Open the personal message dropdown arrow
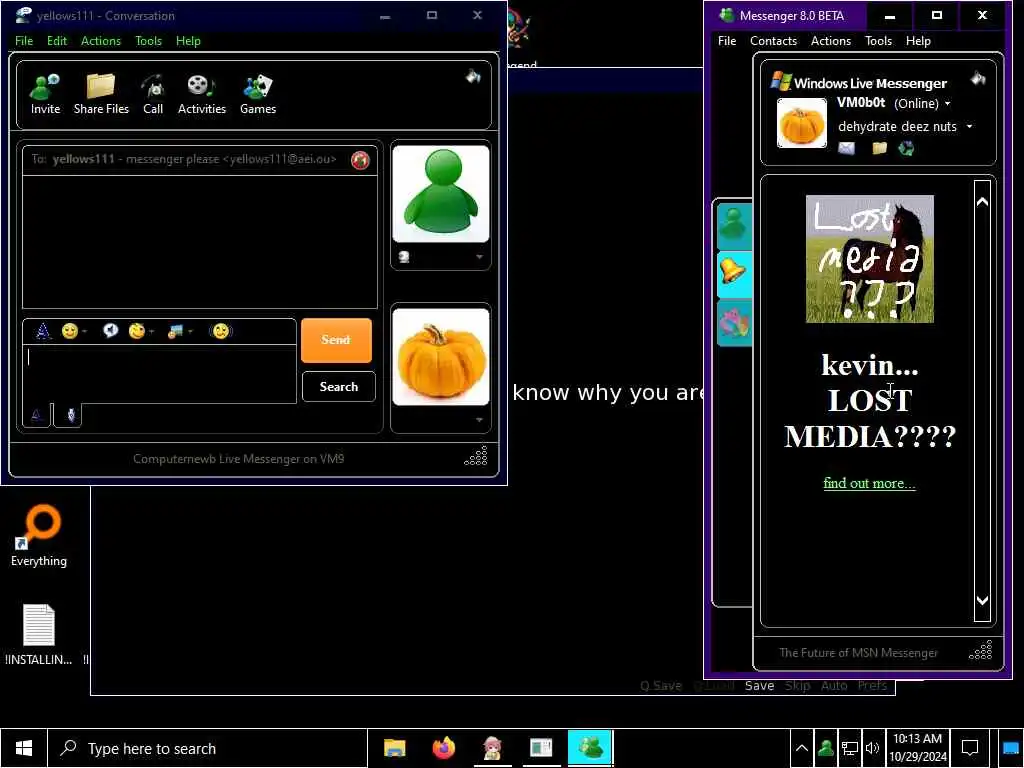This screenshot has height=768, width=1024. 969,126
